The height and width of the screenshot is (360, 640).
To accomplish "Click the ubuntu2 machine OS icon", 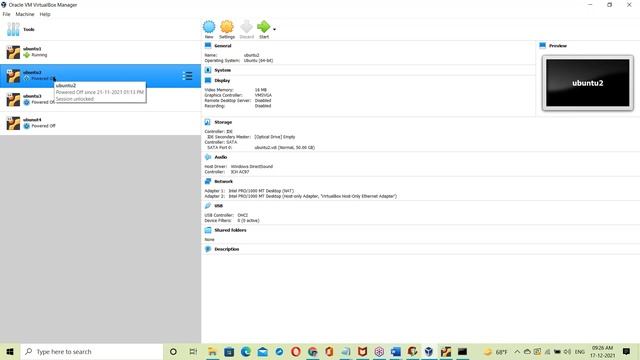I will [13, 76].
